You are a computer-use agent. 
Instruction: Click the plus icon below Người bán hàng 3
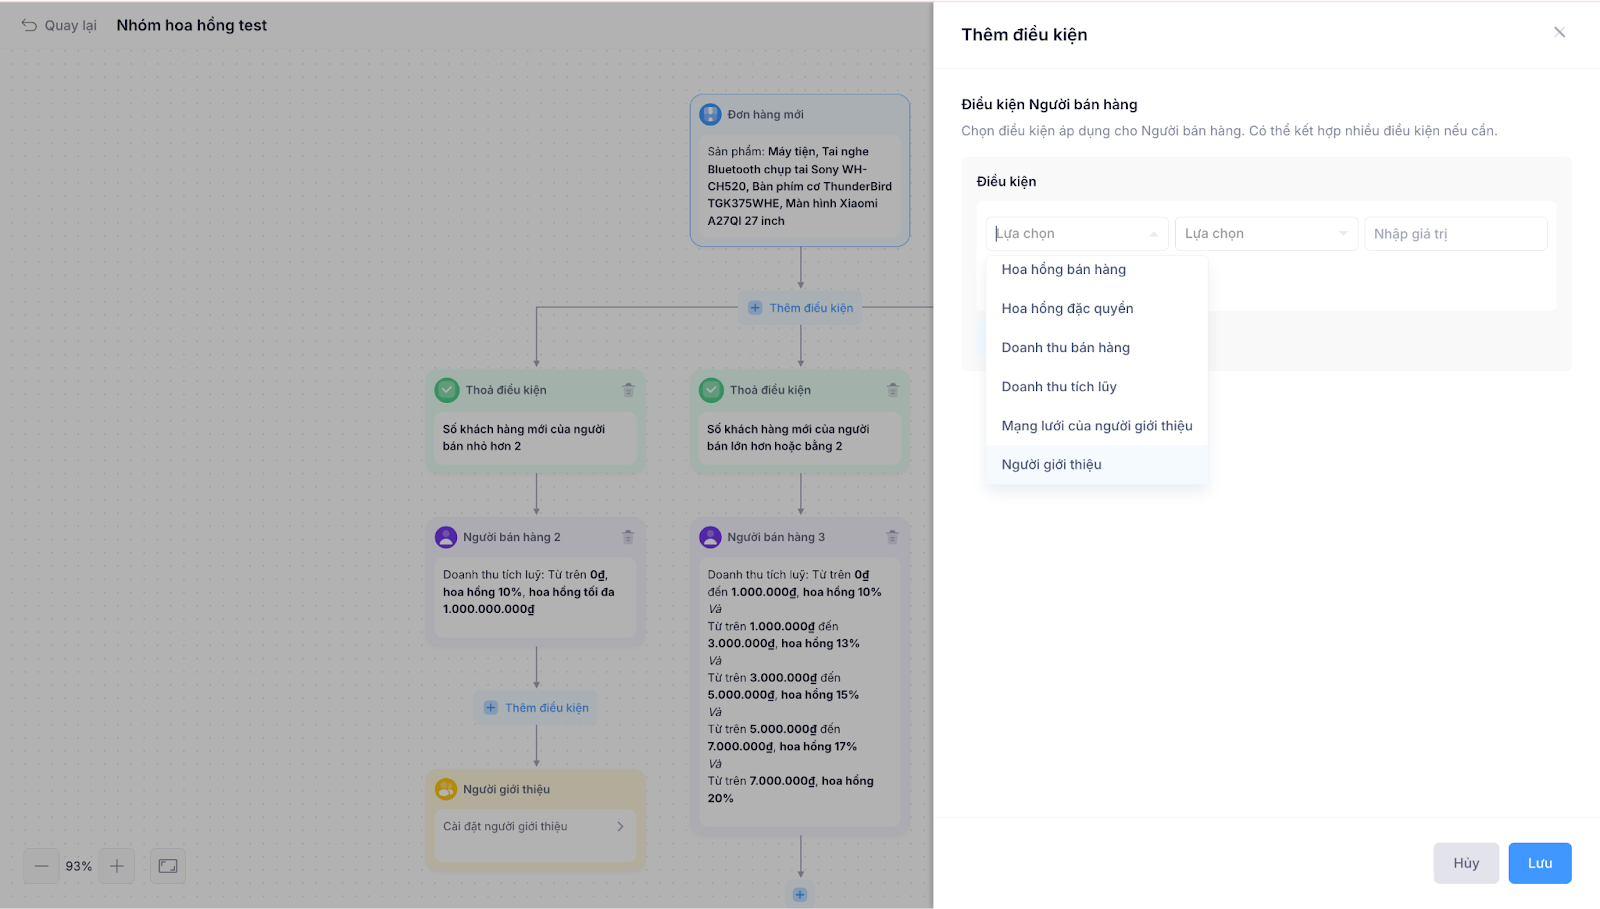coord(800,895)
